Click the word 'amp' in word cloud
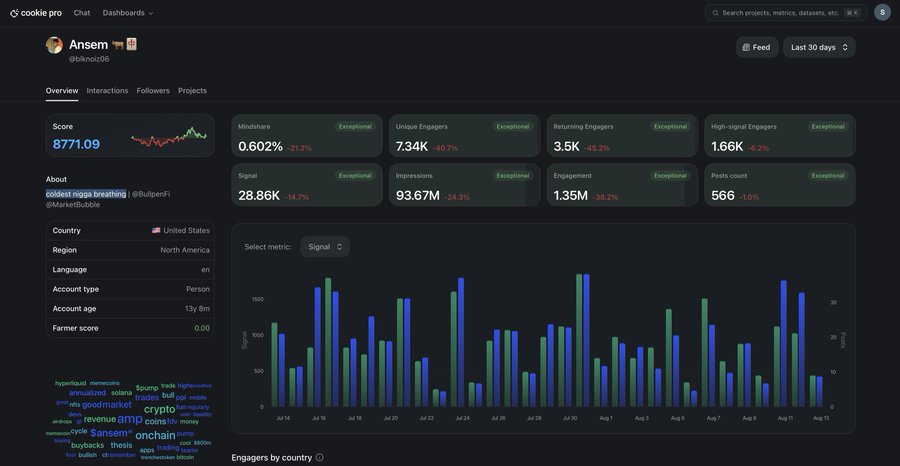 coord(130,419)
